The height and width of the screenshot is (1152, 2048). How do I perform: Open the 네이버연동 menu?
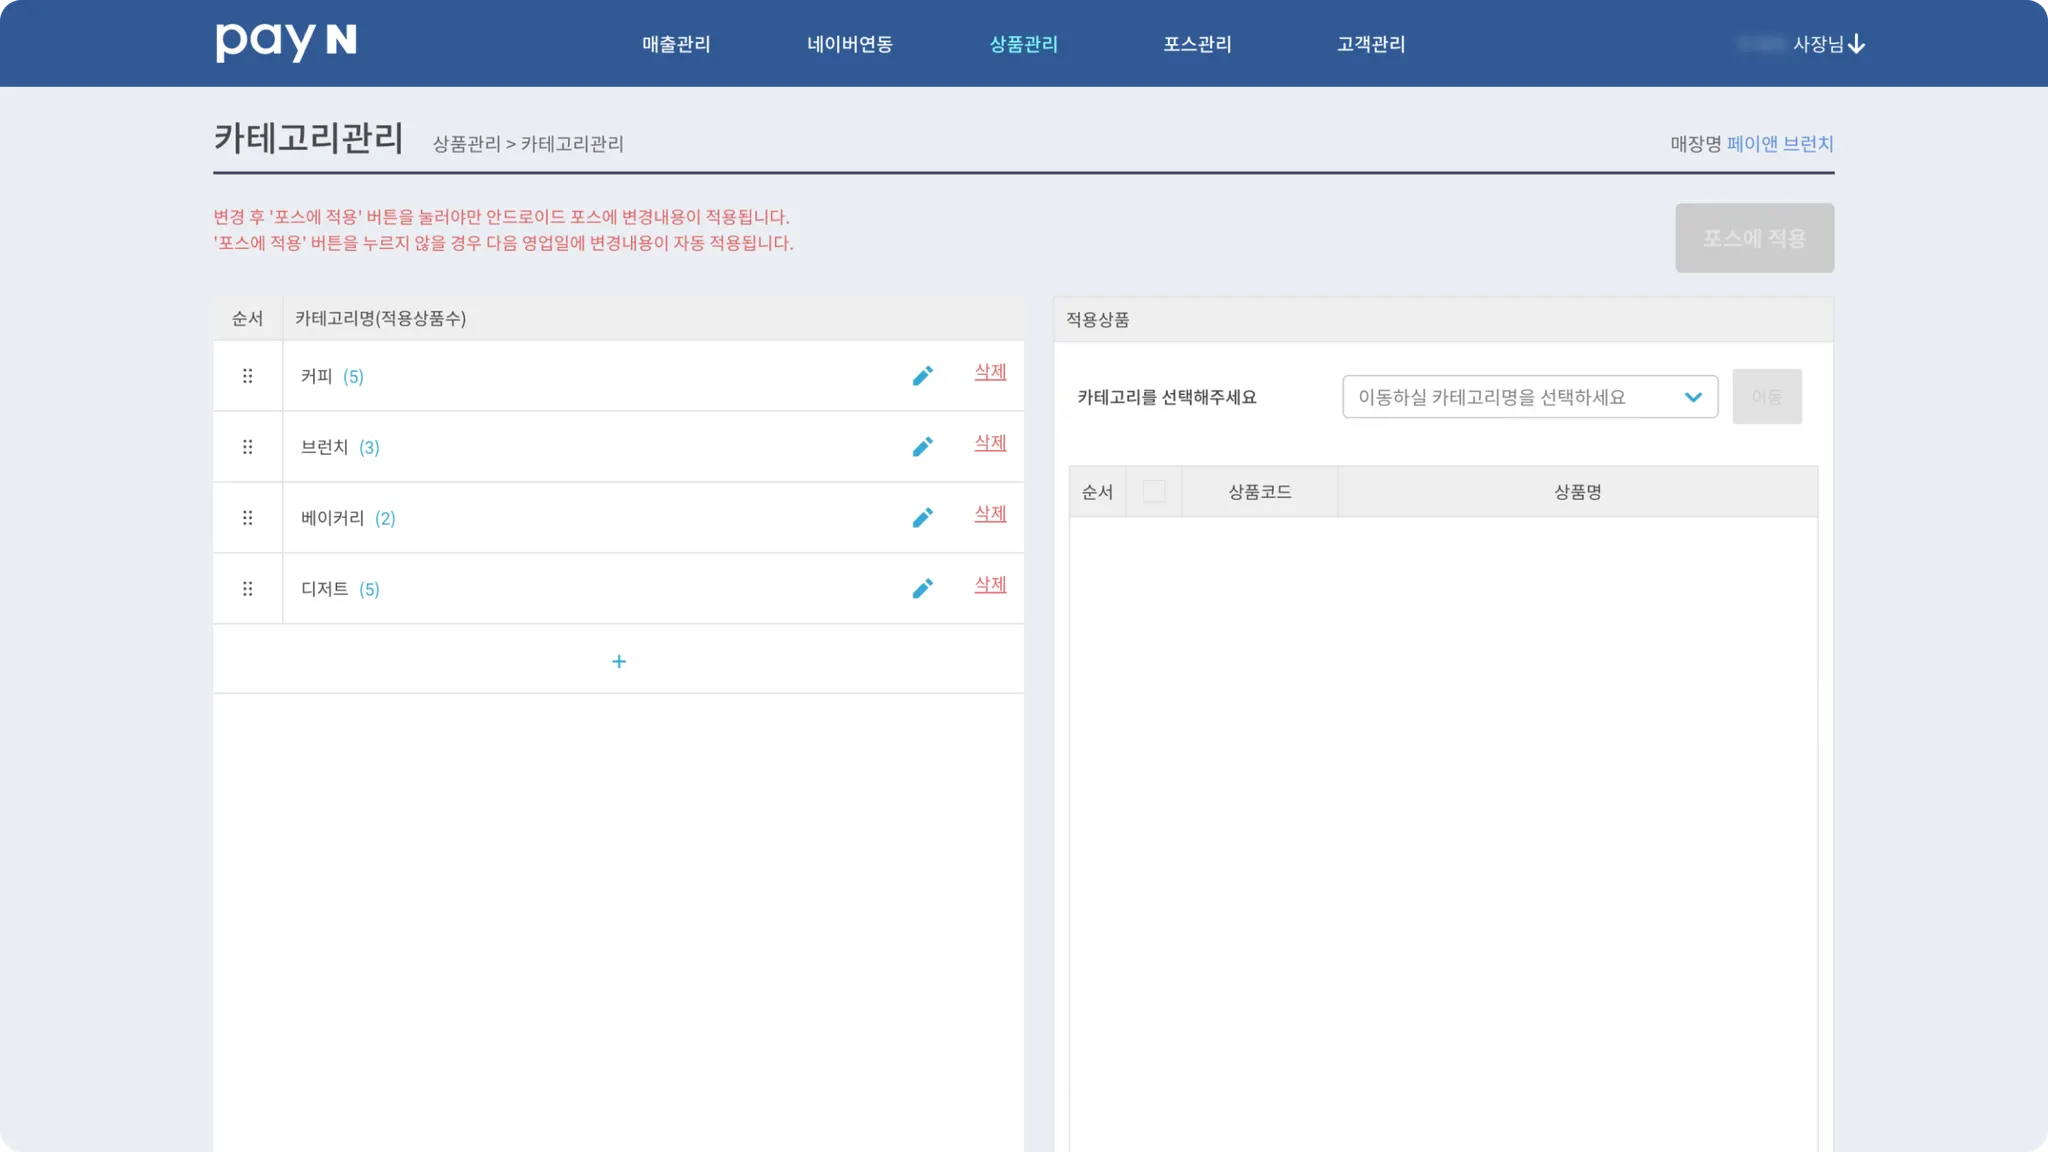(x=850, y=44)
